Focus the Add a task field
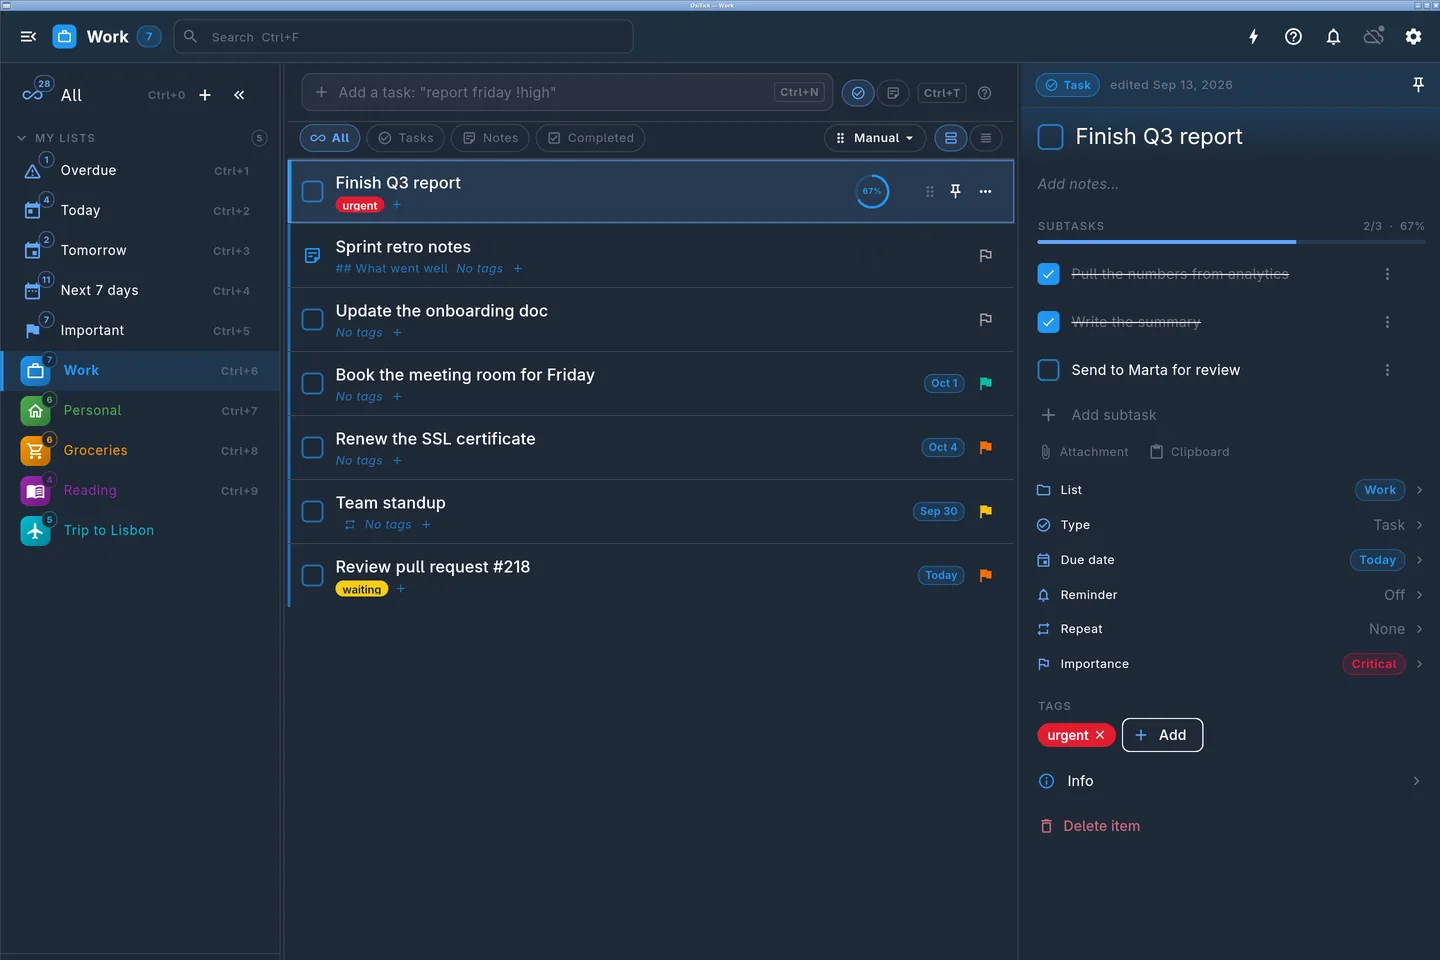 tap(566, 92)
